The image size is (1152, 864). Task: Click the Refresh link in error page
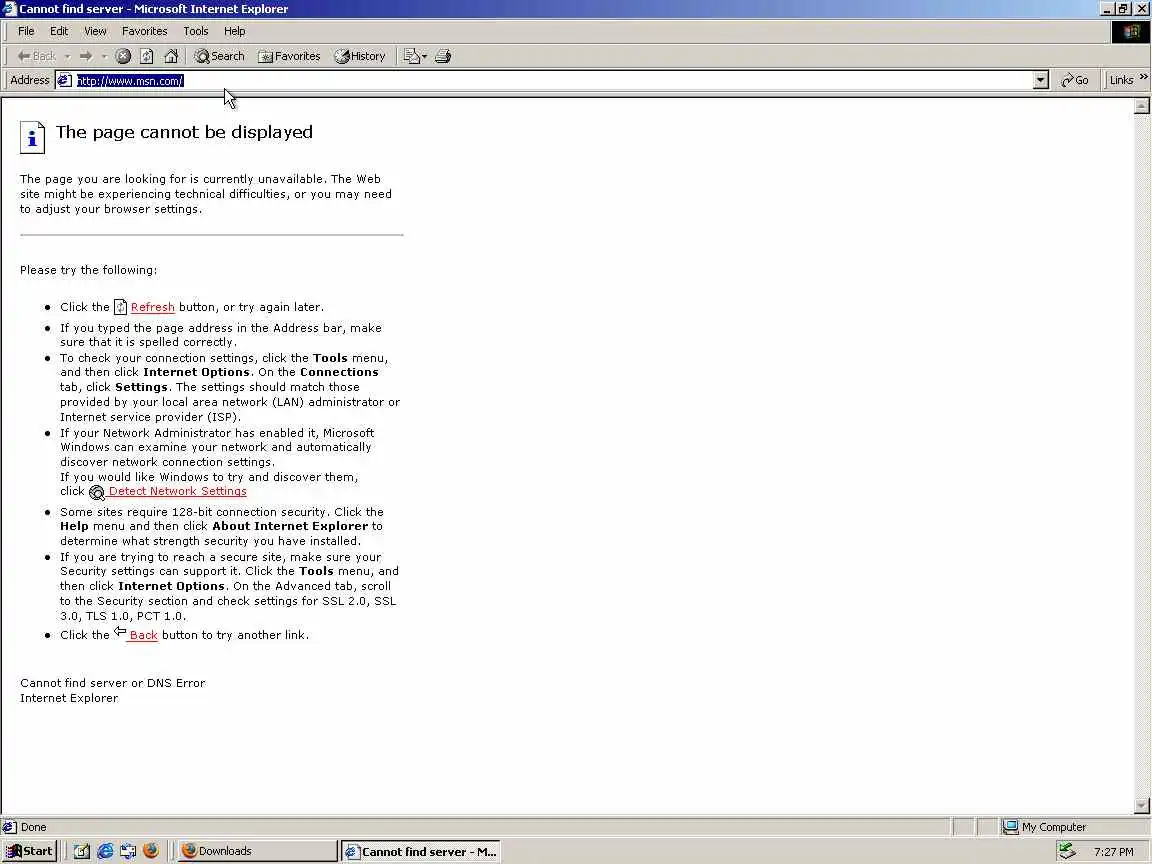pos(152,307)
